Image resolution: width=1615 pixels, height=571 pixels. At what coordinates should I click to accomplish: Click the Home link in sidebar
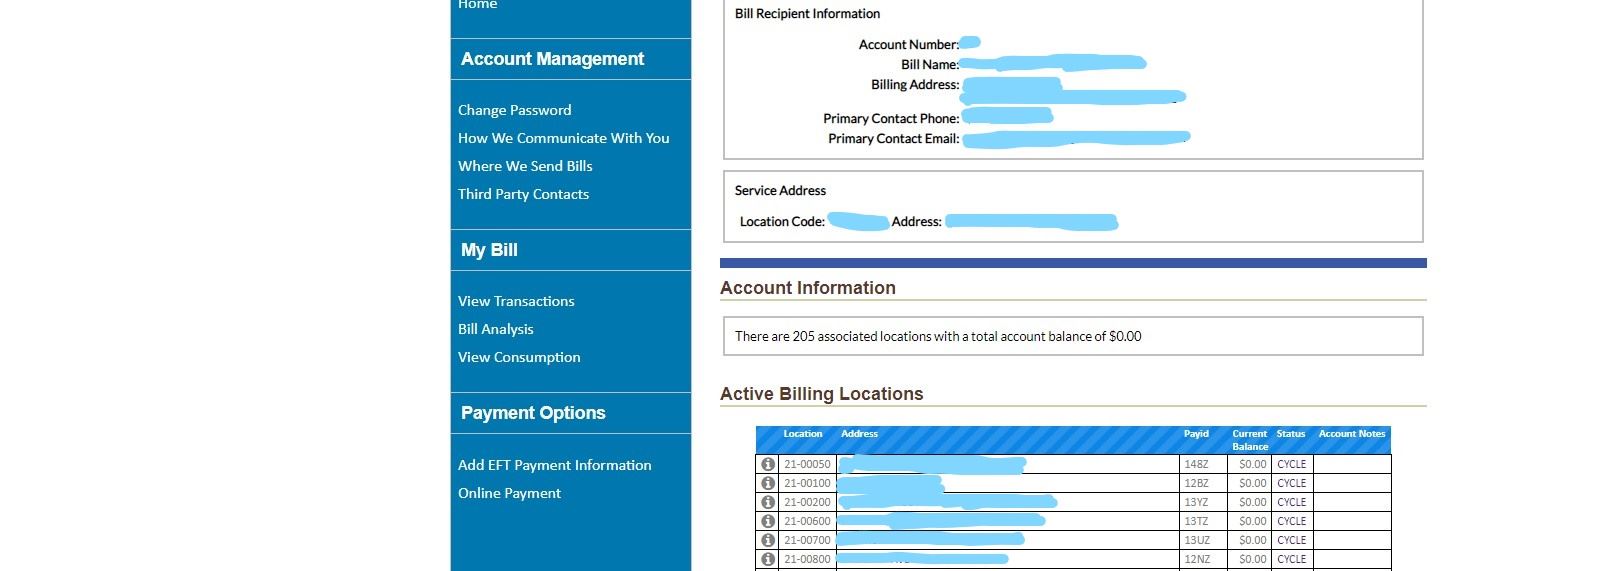(477, 5)
